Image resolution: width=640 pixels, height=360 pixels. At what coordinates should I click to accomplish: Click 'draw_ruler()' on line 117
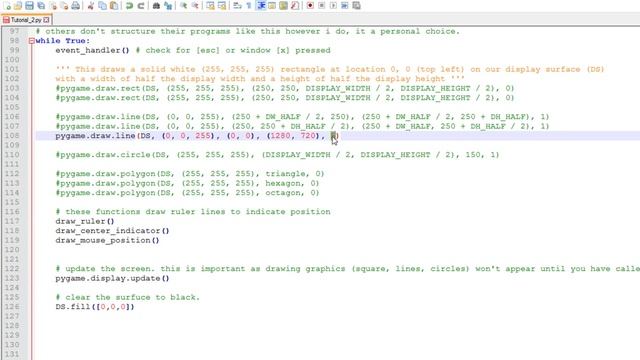coord(85,221)
